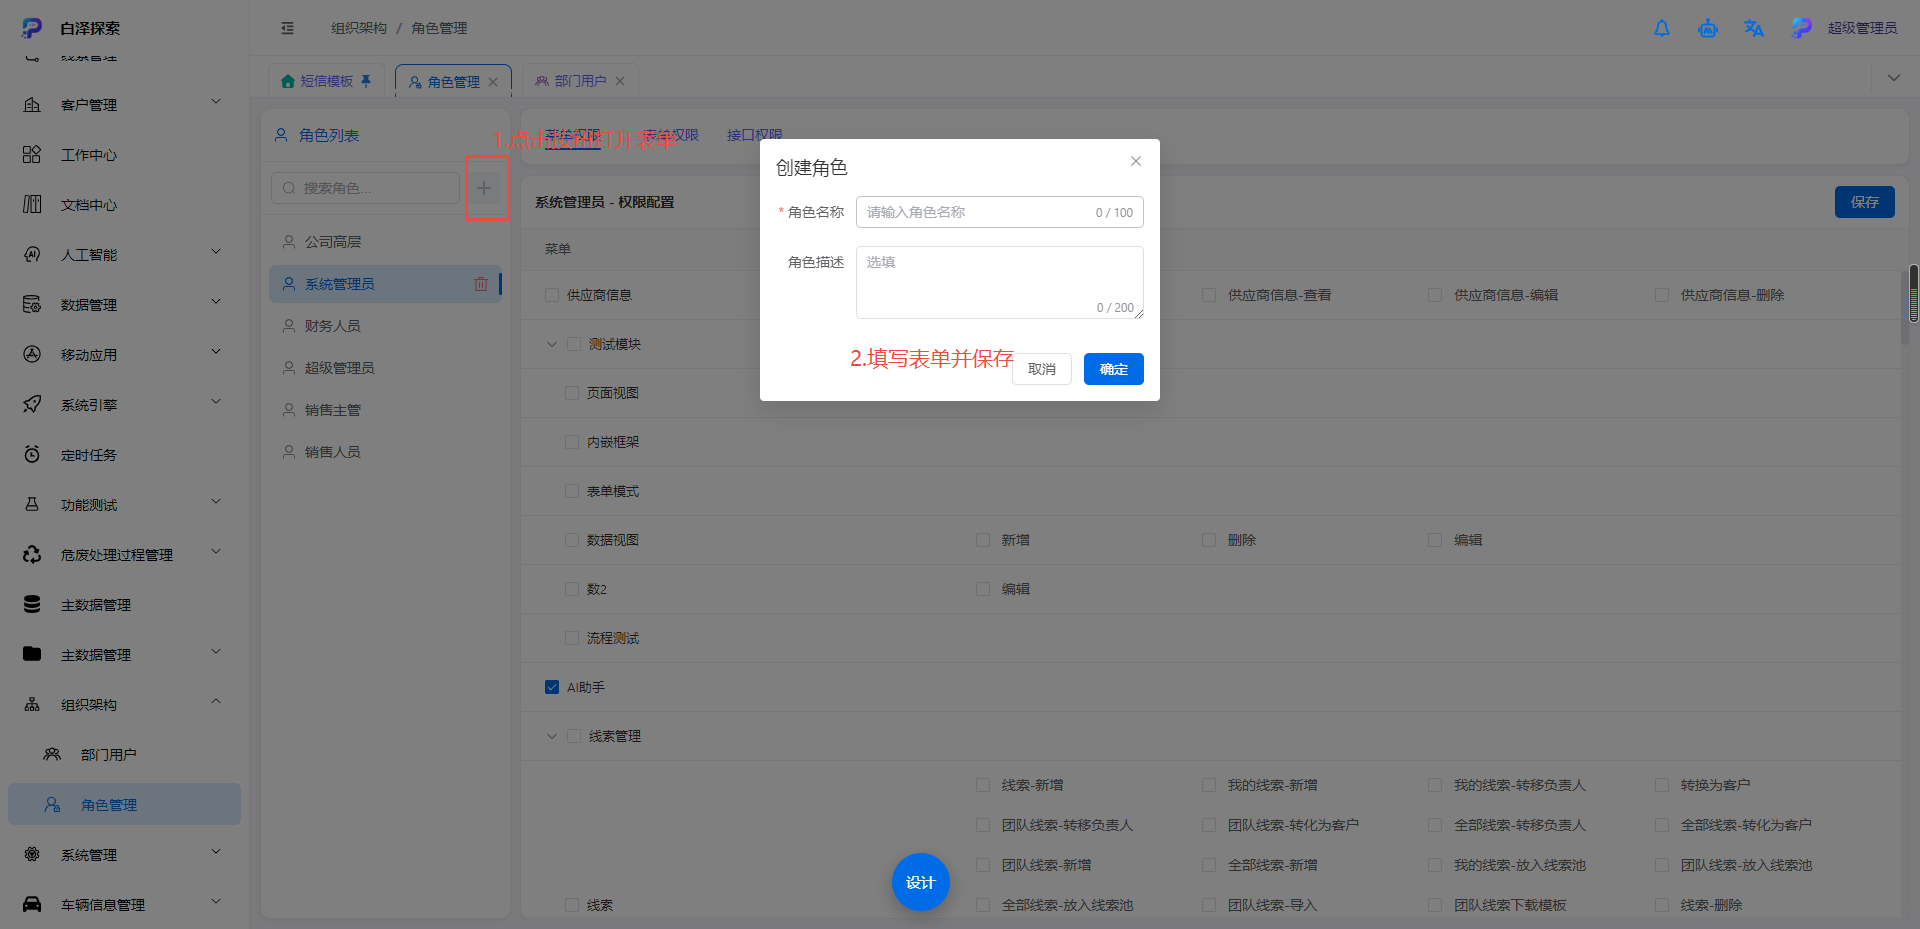Image resolution: width=1920 pixels, height=929 pixels.
Task: Toggle the sidebar collapse icon
Action: click(x=287, y=28)
